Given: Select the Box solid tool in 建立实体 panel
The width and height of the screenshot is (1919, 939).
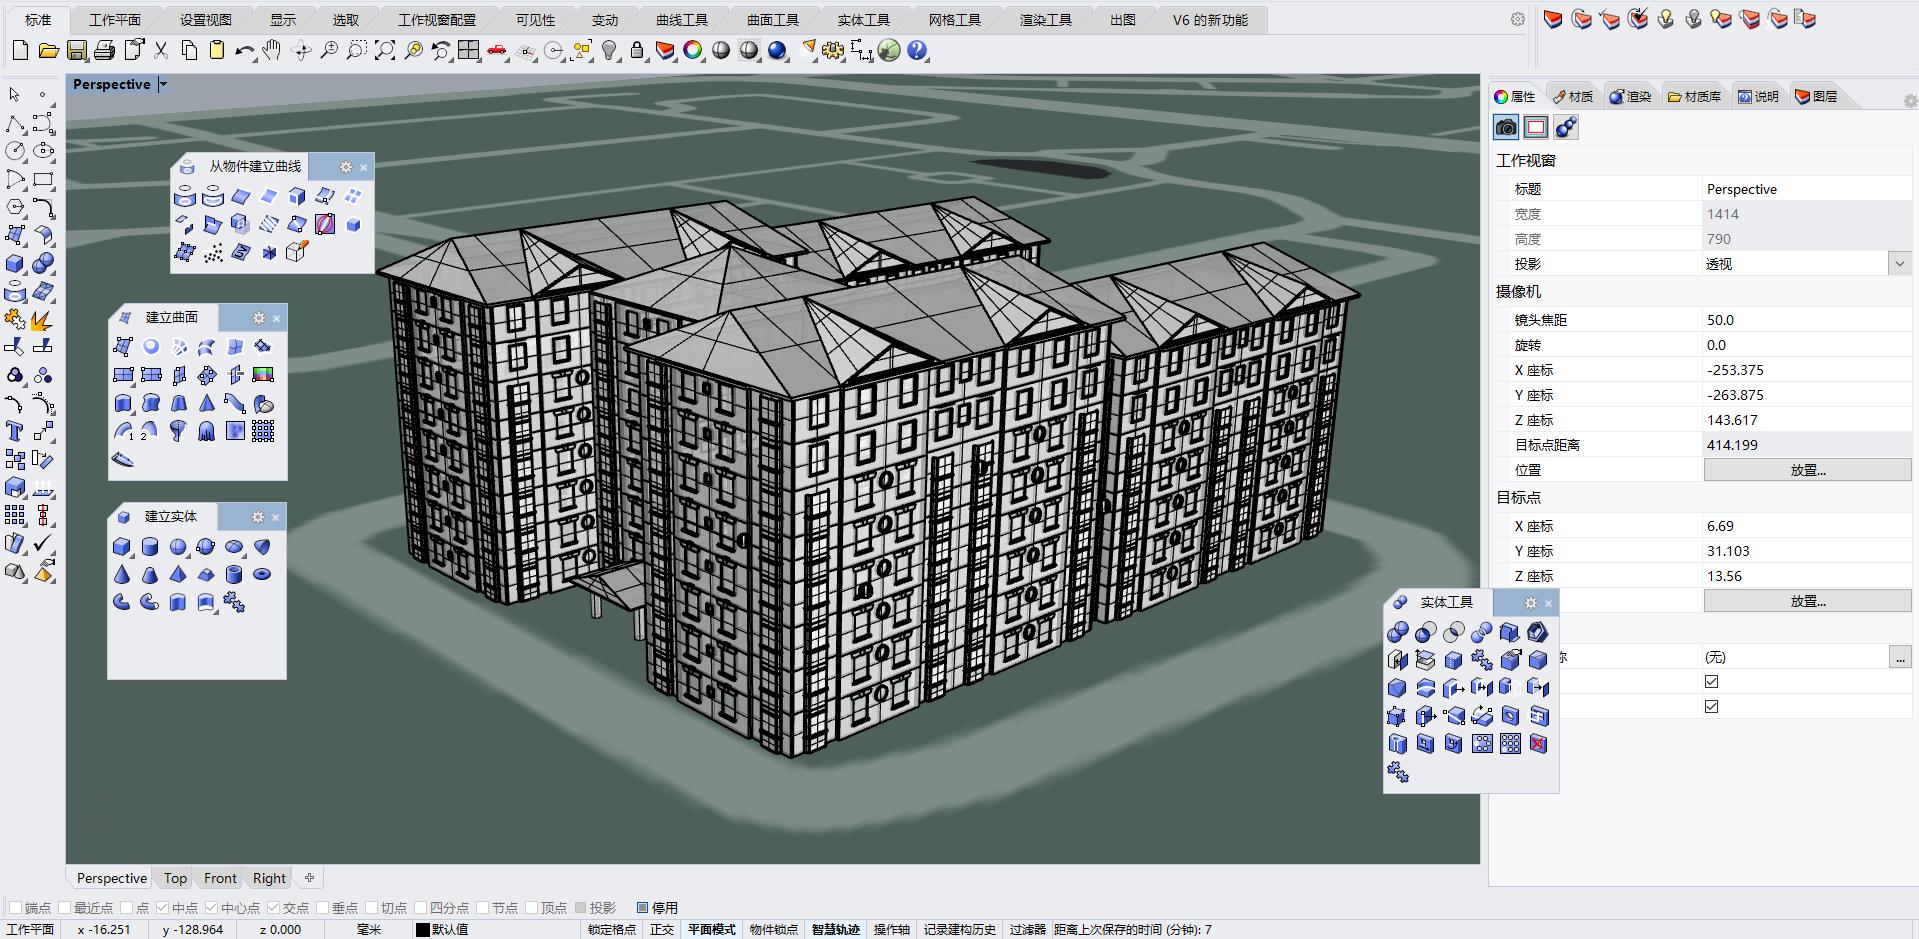Looking at the screenshot, I should (122, 547).
